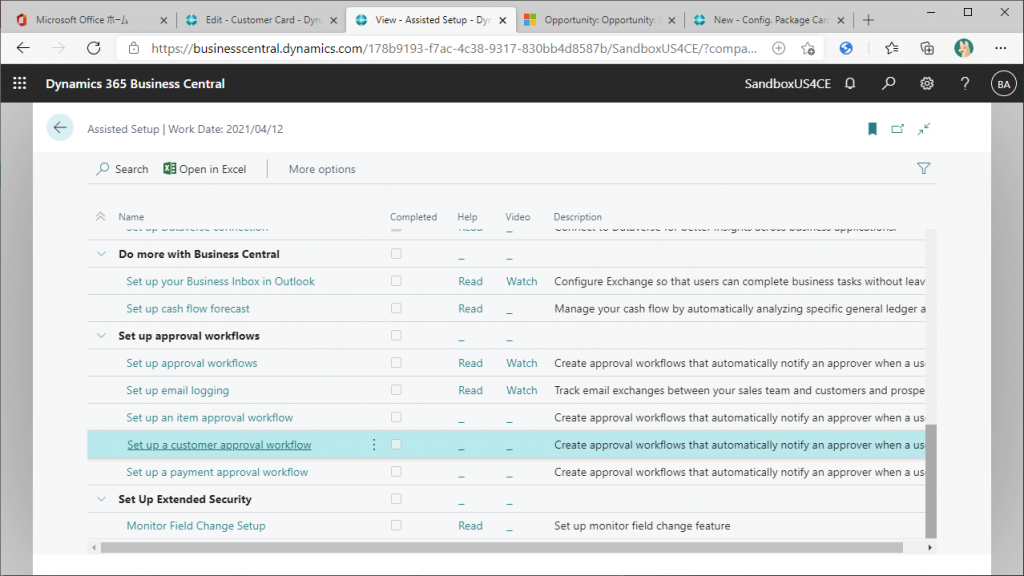Click the blue browser extension icon
1024x576 pixels.
846,48
